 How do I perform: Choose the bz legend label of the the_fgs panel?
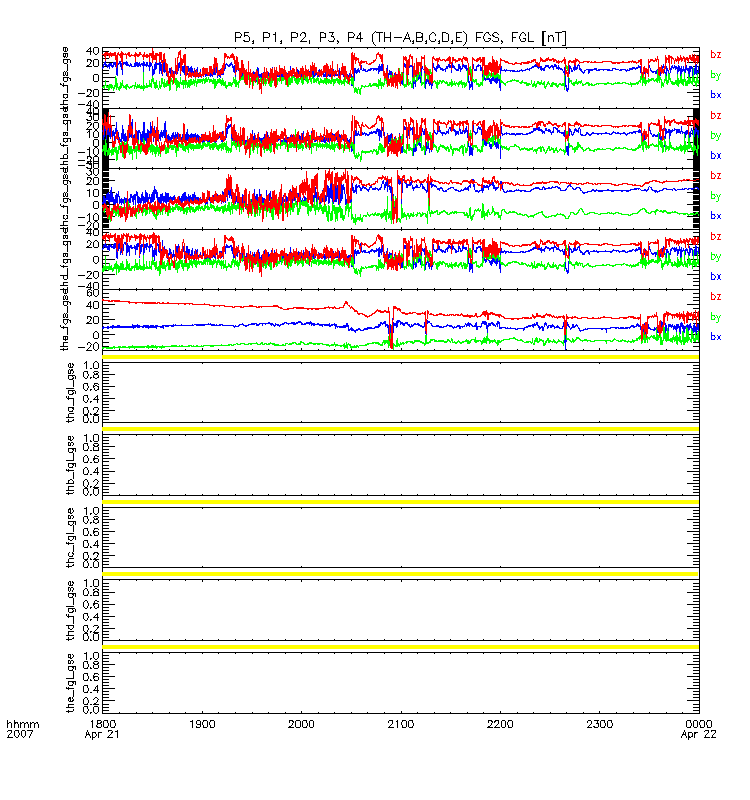click(x=716, y=296)
